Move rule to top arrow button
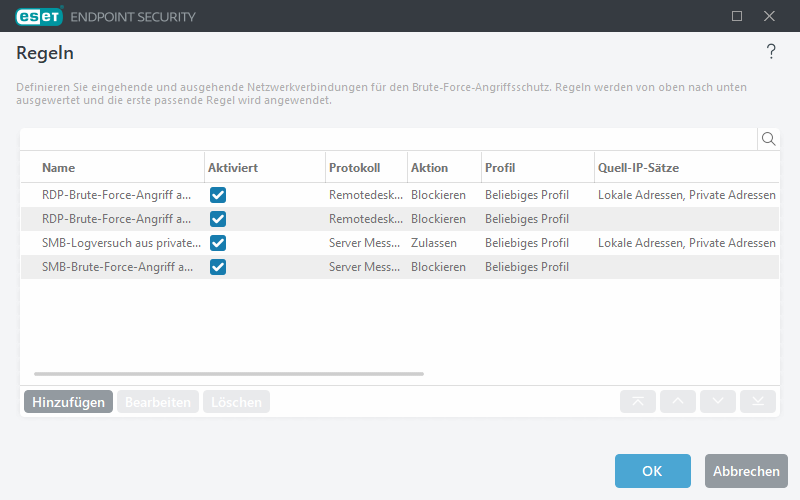 638,402
